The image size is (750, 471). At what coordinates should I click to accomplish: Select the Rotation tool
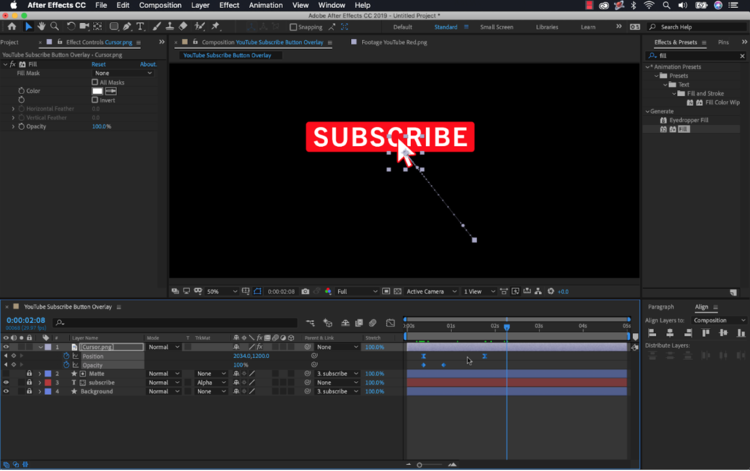pos(71,27)
